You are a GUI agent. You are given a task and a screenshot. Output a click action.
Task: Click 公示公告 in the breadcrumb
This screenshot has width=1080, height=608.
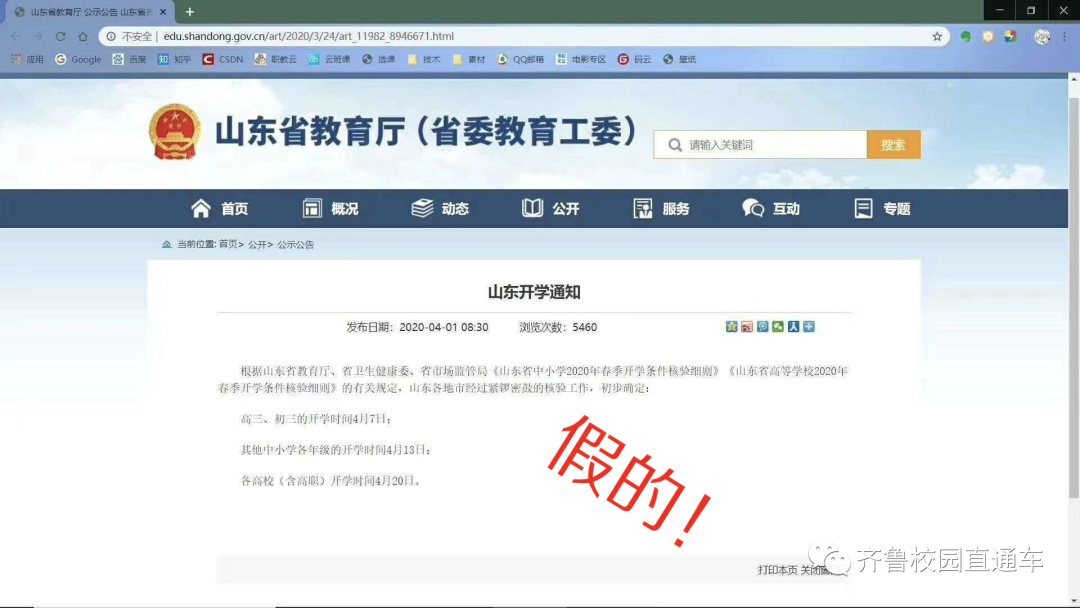click(295, 245)
